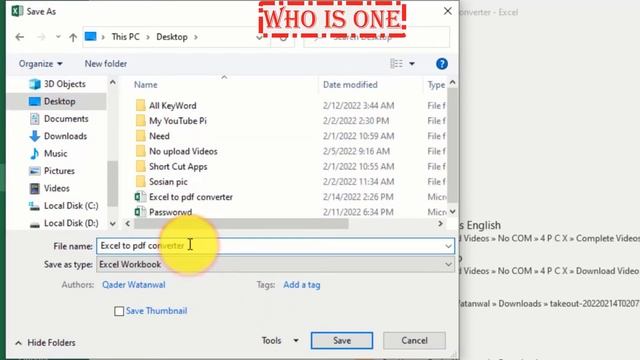Select the Short Cut Apps folder

tap(178, 167)
